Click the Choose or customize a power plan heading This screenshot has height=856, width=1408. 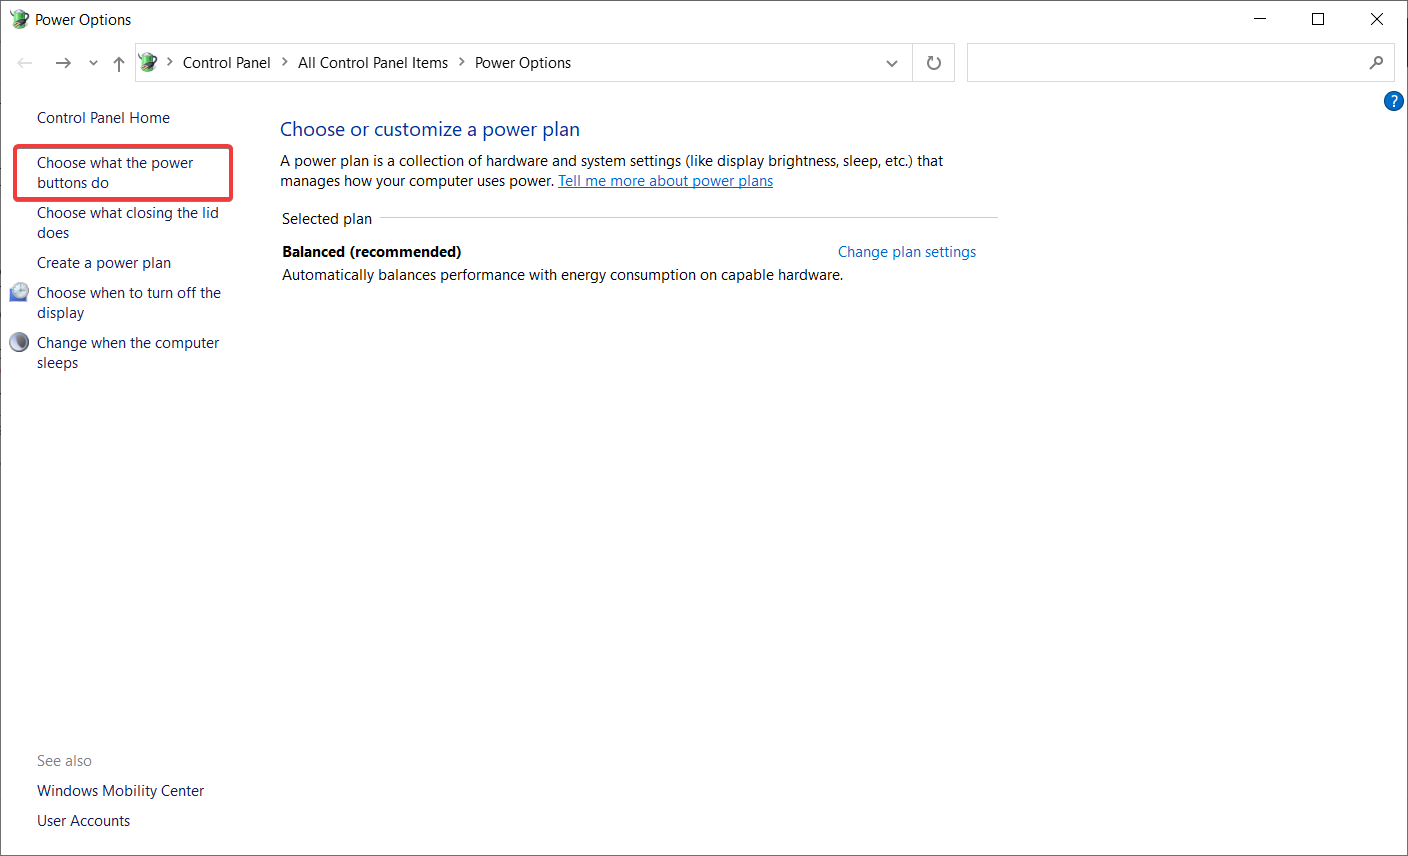[430, 129]
